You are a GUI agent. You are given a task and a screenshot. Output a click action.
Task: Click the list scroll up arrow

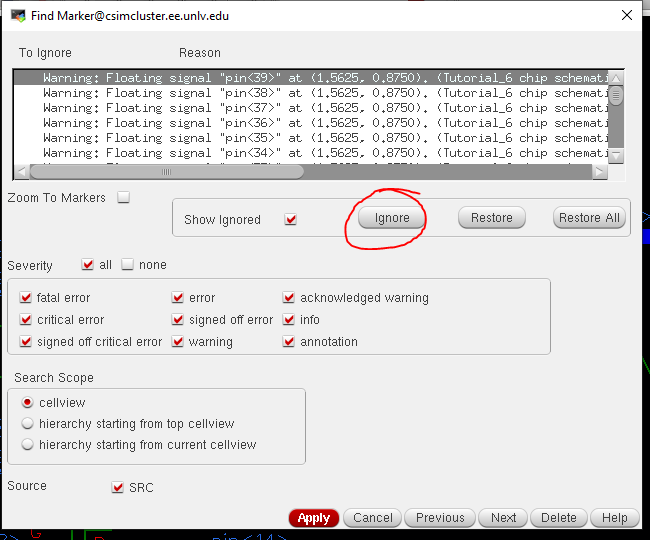click(616, 78)
